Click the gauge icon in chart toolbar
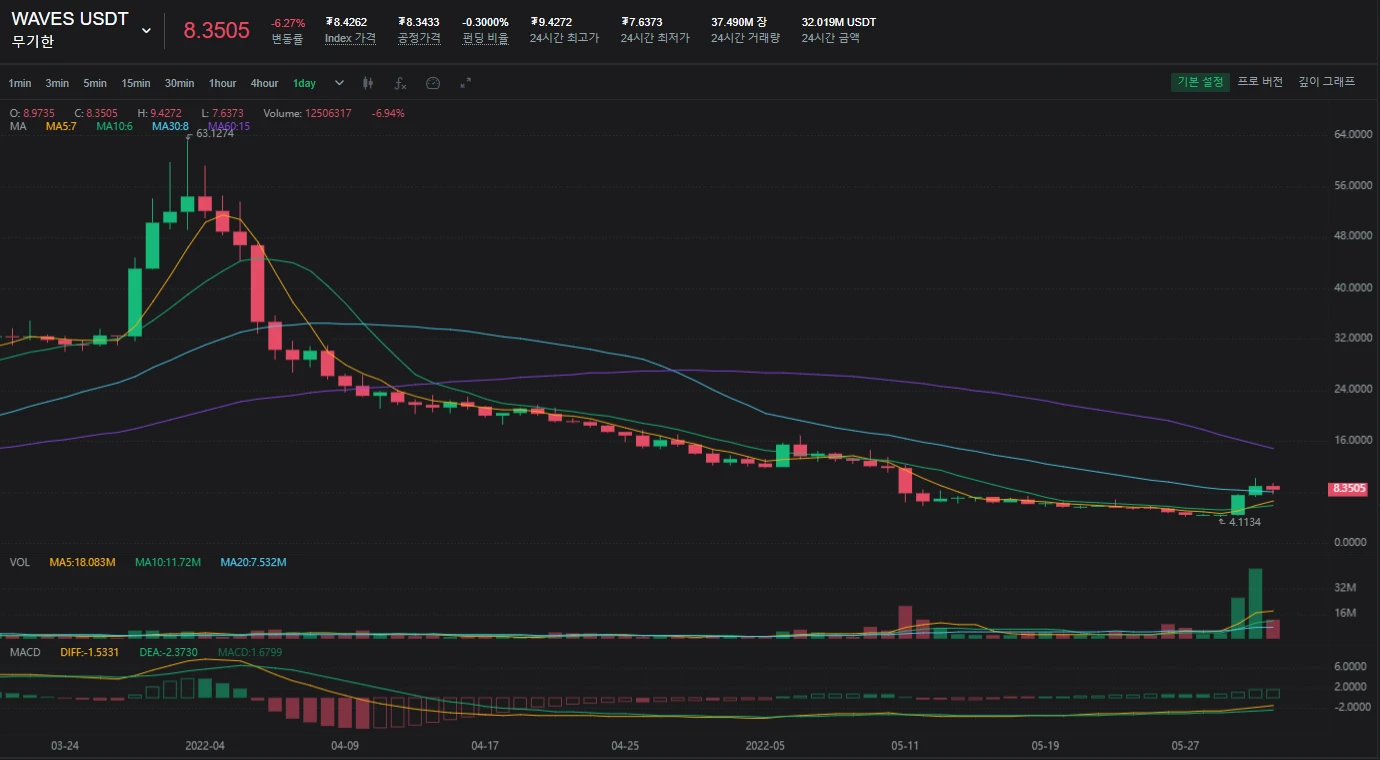This screenshot has width=1380, height=760. click(x=433, y=83)
